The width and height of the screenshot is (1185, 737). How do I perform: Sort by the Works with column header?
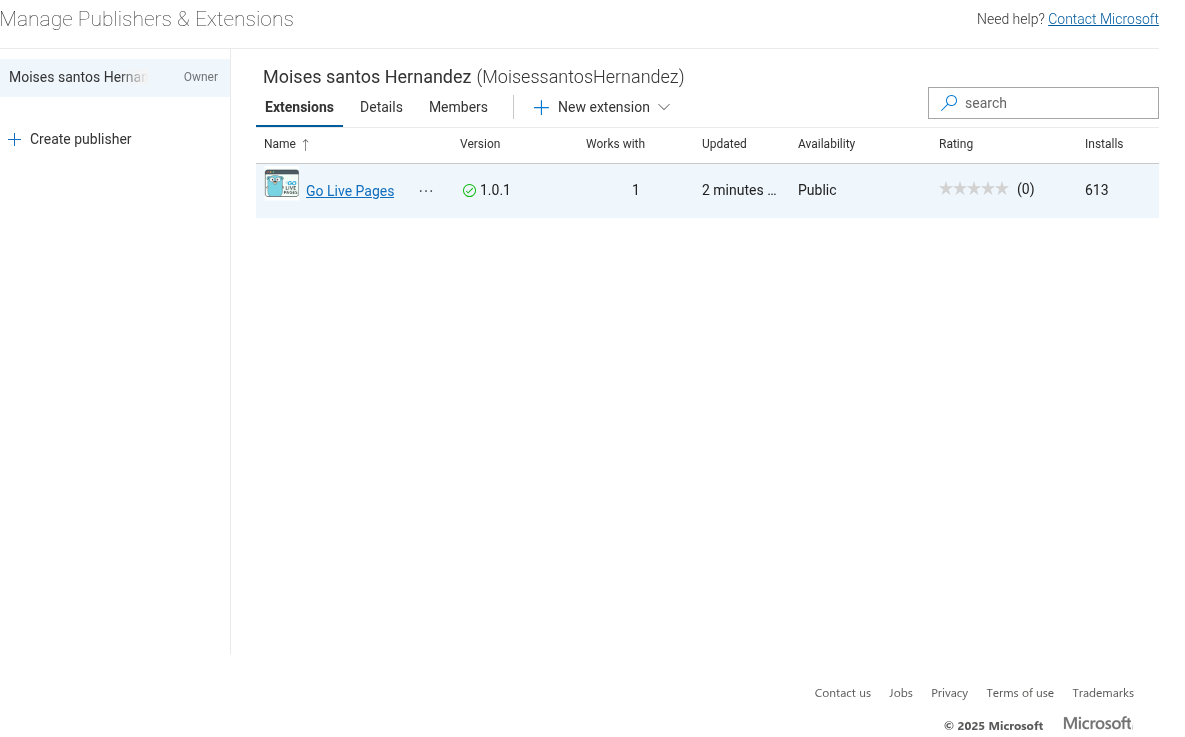point(615,144)
